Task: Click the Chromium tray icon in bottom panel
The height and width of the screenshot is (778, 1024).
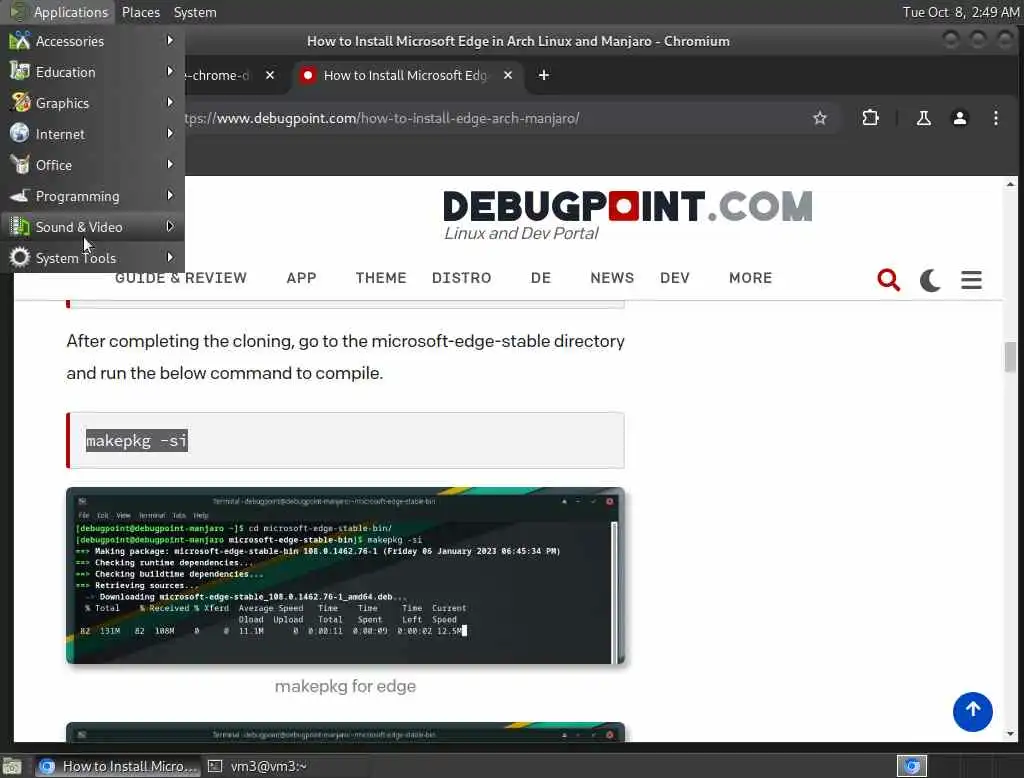Action: pyautogui.click(x=912, y=766)
